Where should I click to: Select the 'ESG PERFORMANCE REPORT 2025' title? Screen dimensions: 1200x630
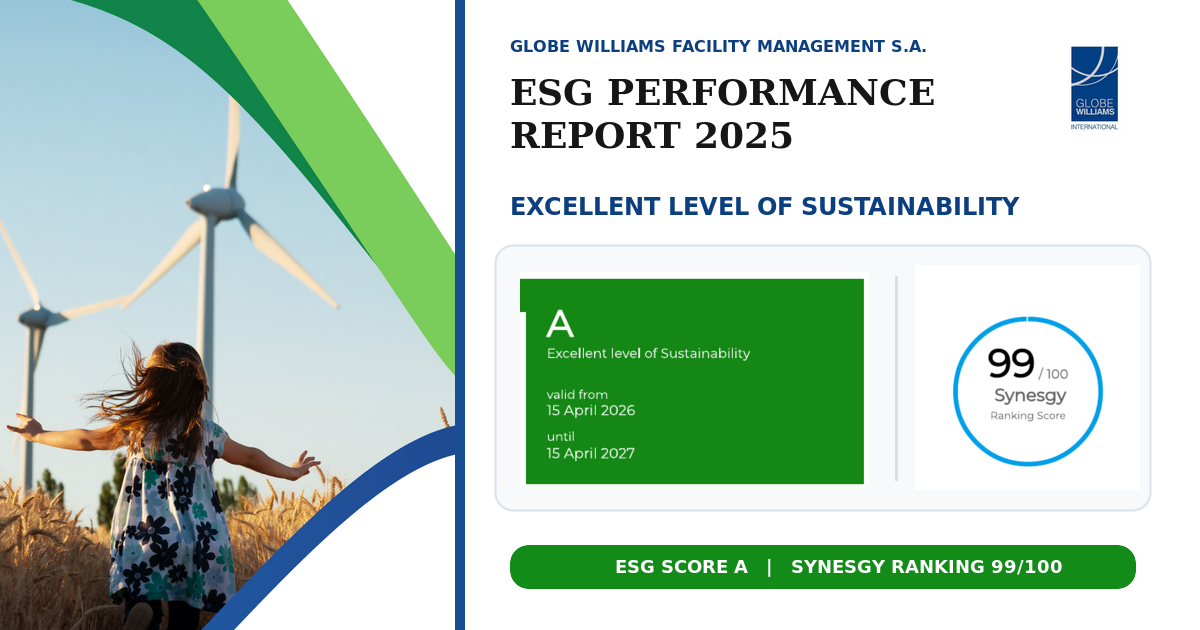[x=722, y=113]
